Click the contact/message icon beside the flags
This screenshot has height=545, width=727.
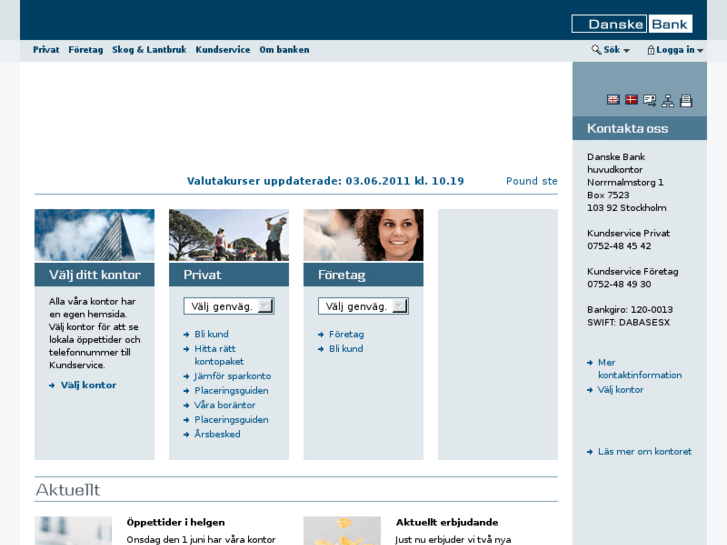(x=650, y=100)
